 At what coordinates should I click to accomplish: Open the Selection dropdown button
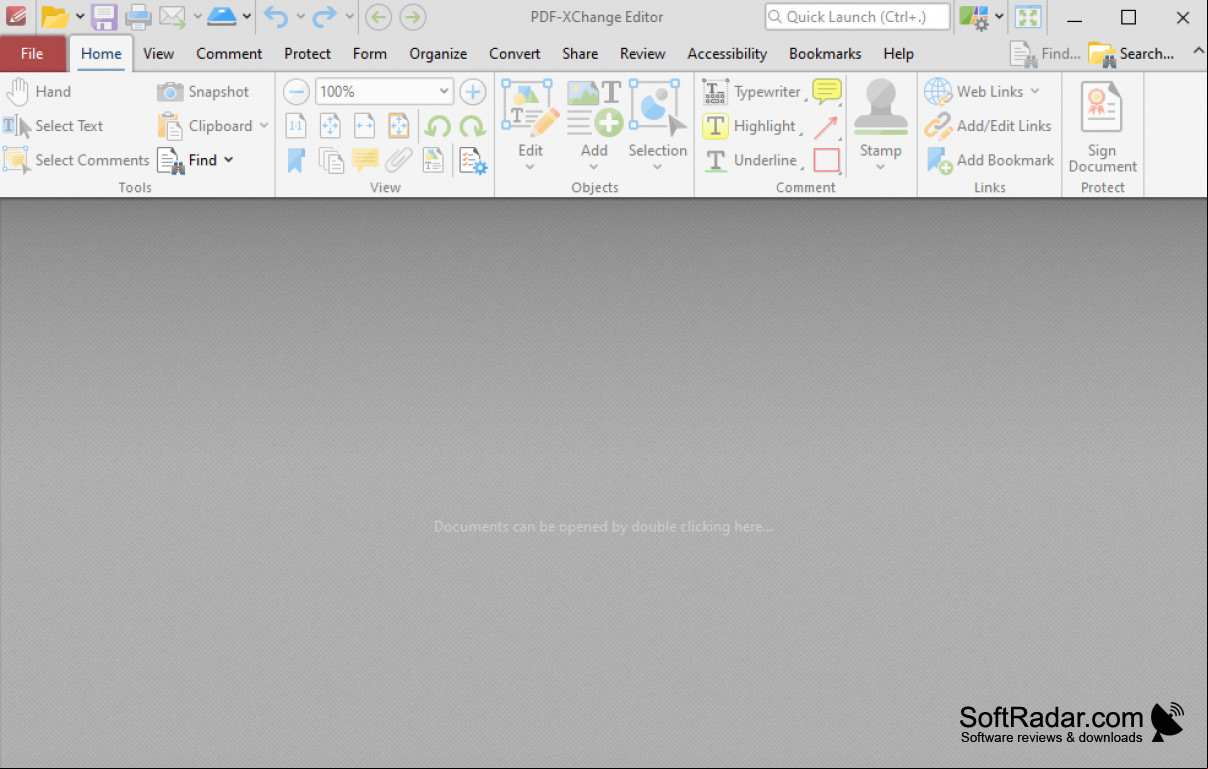[x=658, y=126]
